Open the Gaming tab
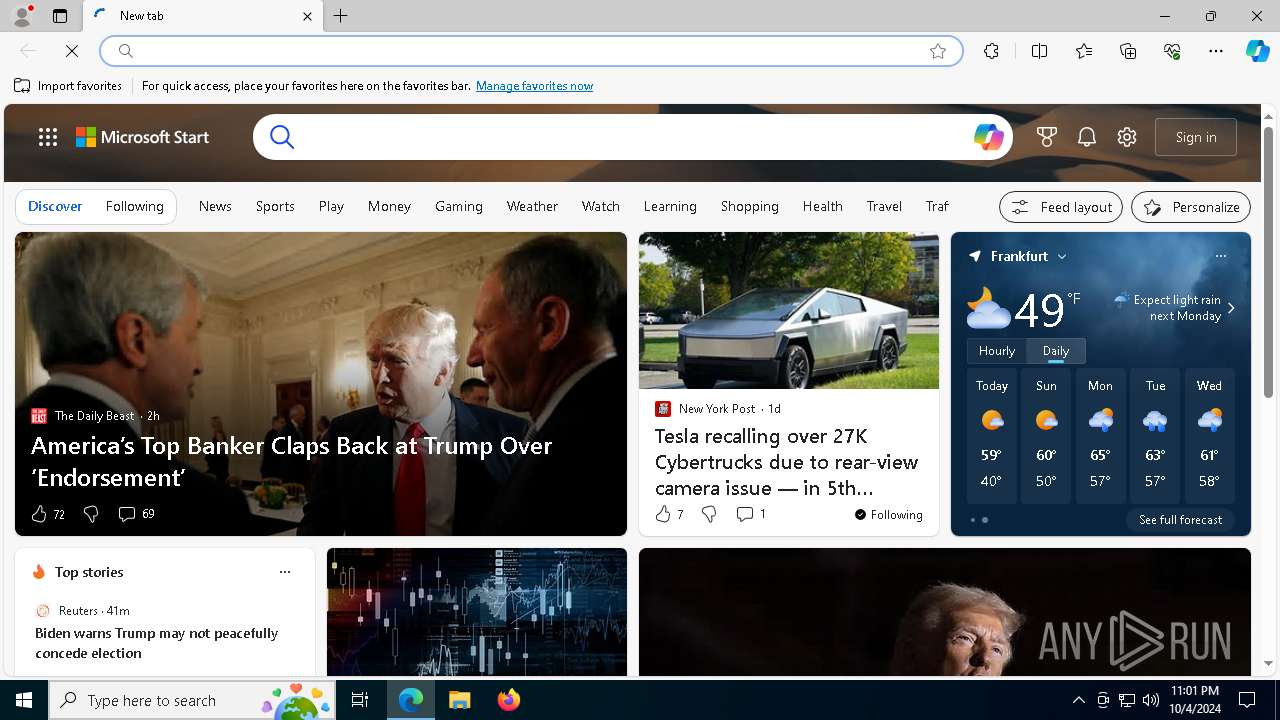This screenshot has width=1280, height=720. (x=459, y=206)
